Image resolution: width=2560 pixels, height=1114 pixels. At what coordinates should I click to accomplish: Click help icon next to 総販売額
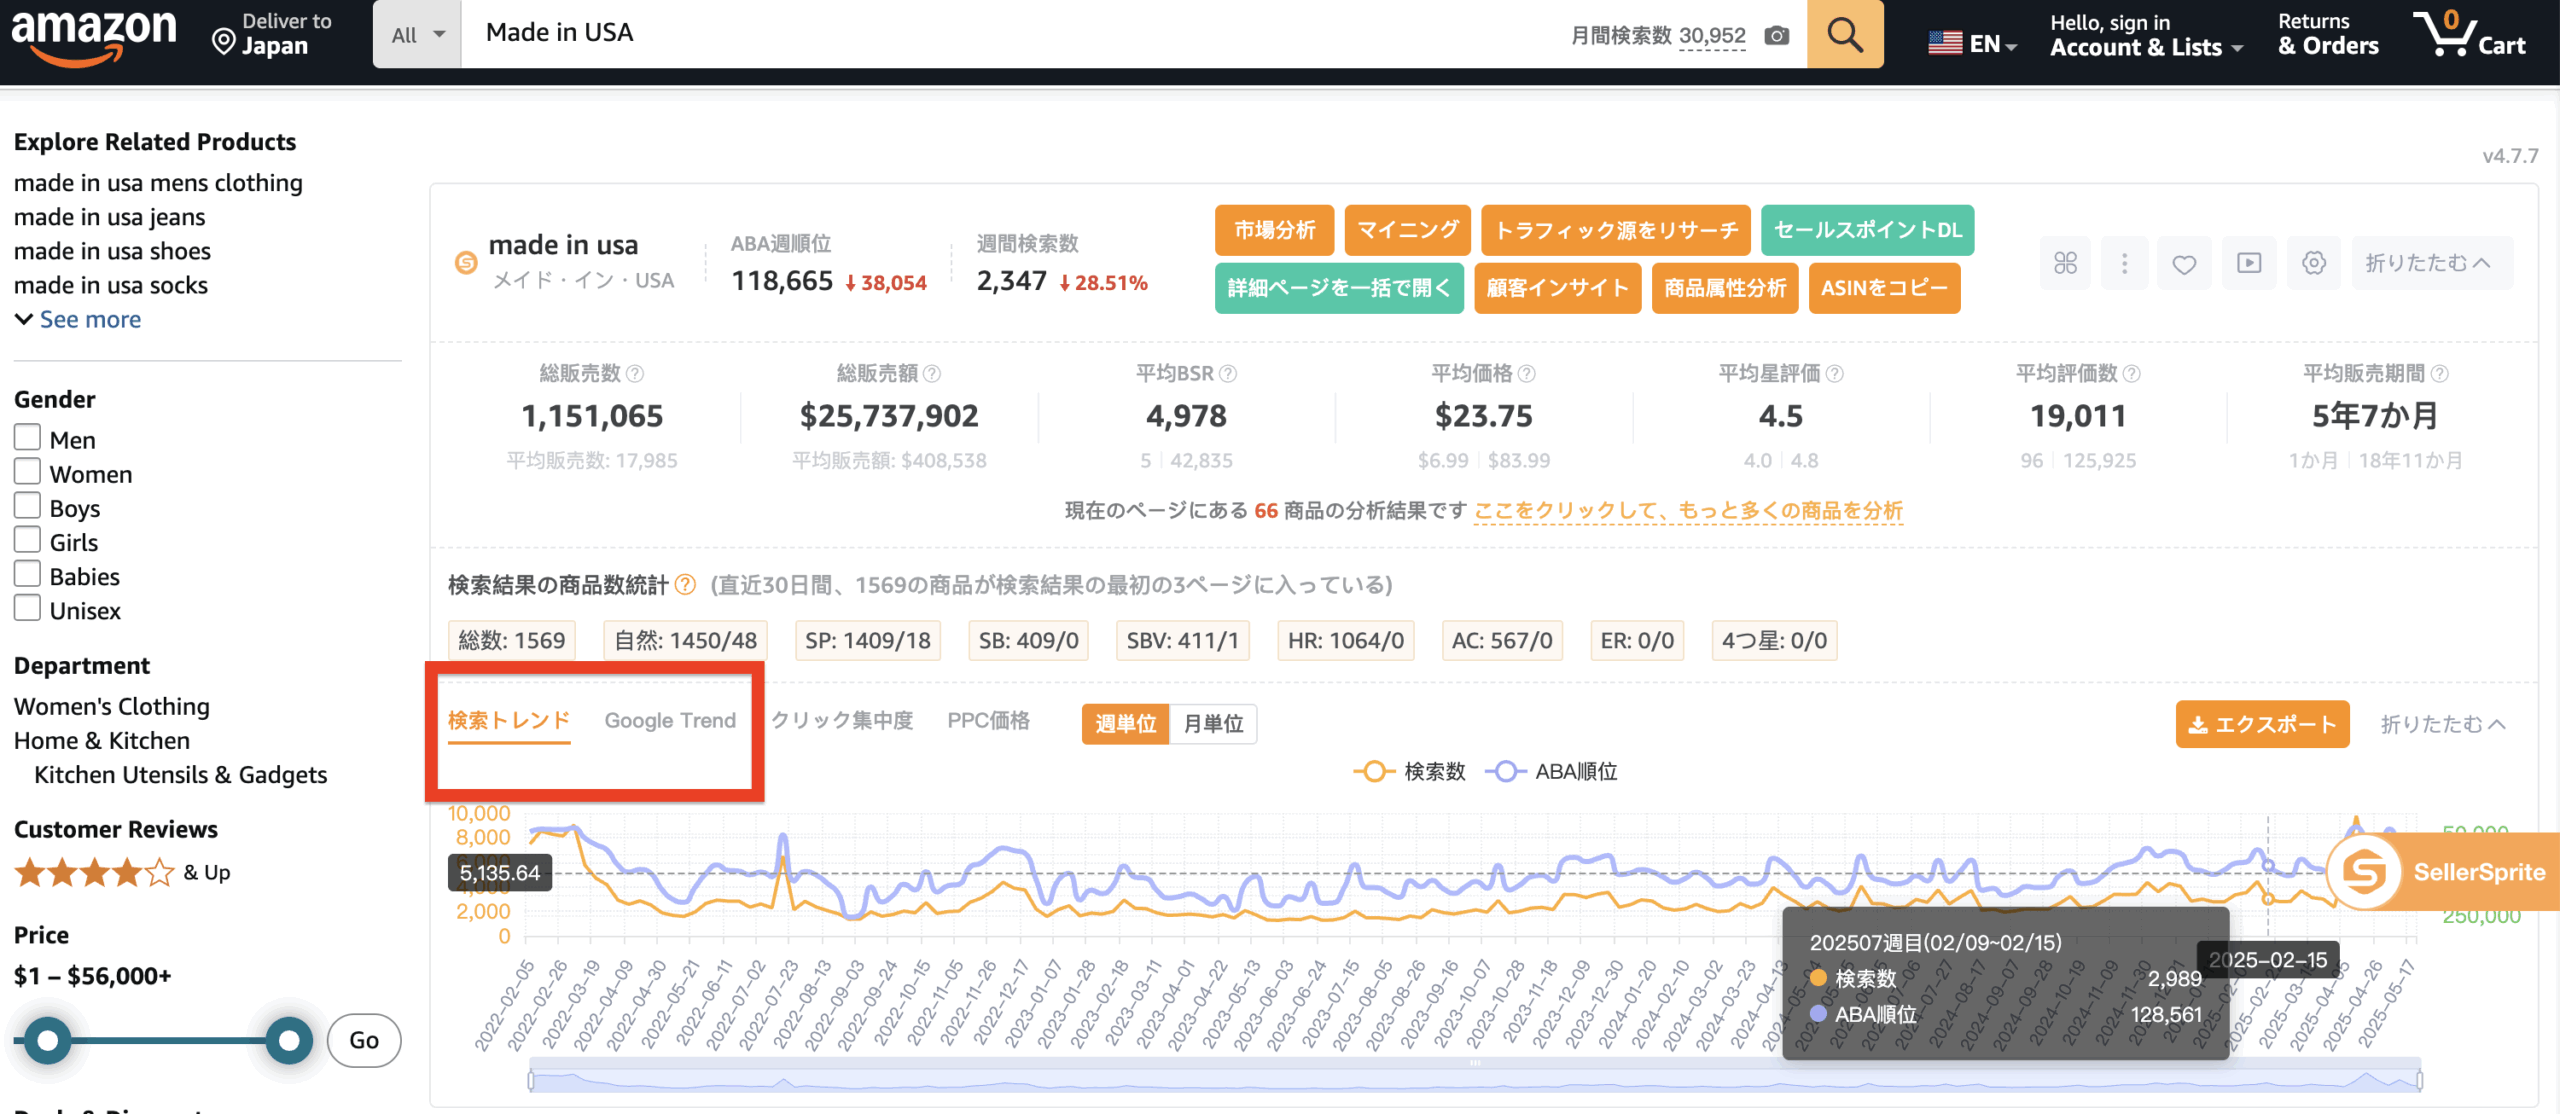(932, 374)
